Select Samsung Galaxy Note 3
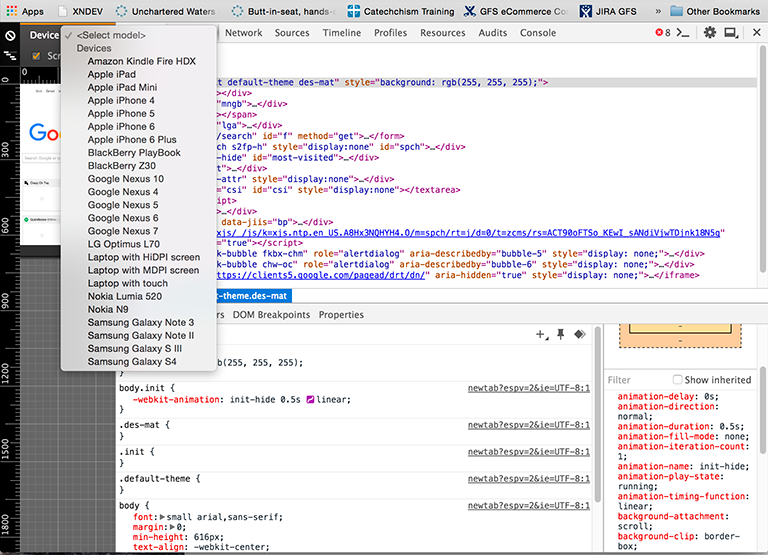The height and width of the screenshot is (555, 768). (139, 322)
